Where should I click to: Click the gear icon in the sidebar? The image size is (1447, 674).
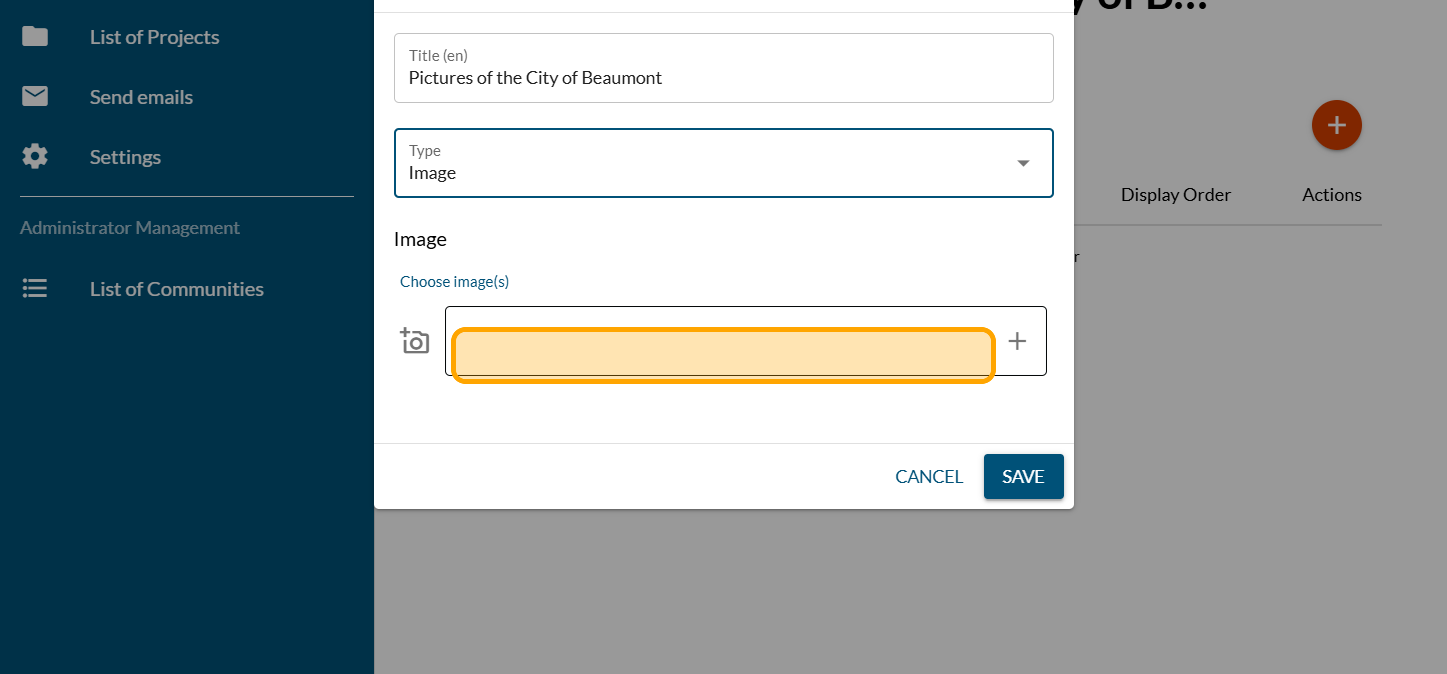click(35, 157)
